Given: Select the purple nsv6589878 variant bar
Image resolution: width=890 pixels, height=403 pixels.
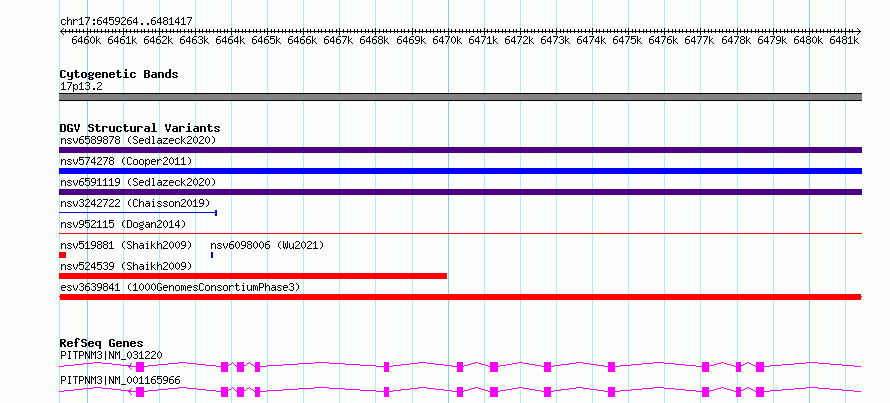Looking at the screenshot, I should 460,150.
